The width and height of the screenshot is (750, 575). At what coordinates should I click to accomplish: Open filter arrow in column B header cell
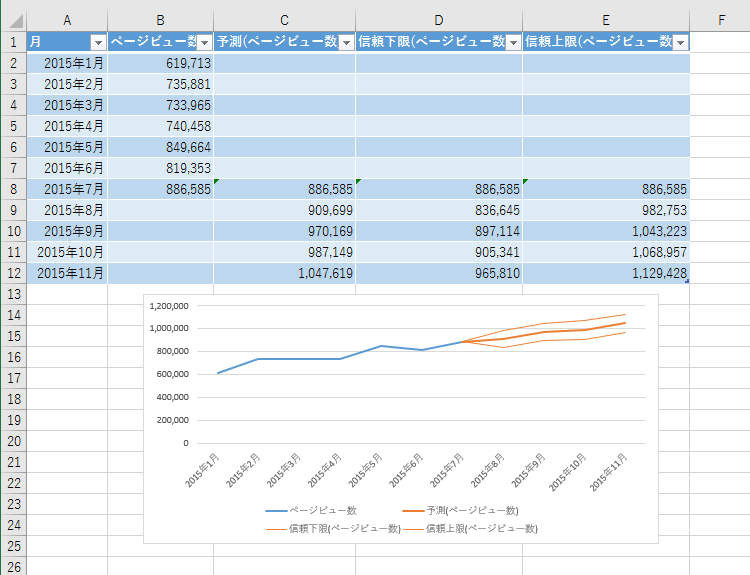click(x=203, y=42)
